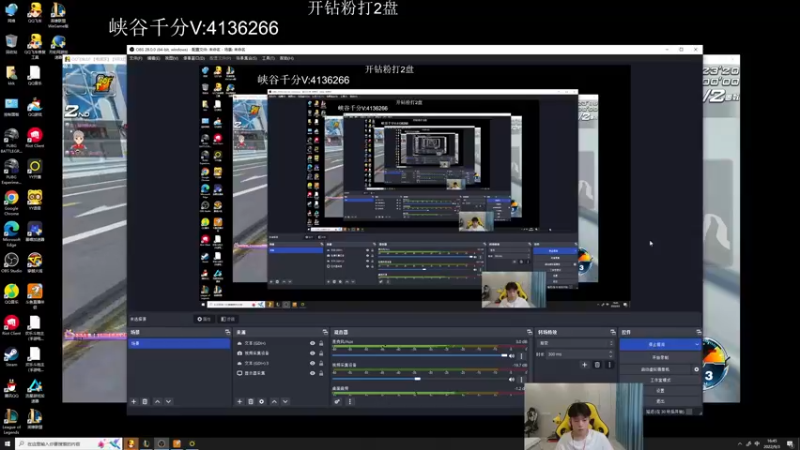Click the 工作室模式 studio mode button

point(660,380)
